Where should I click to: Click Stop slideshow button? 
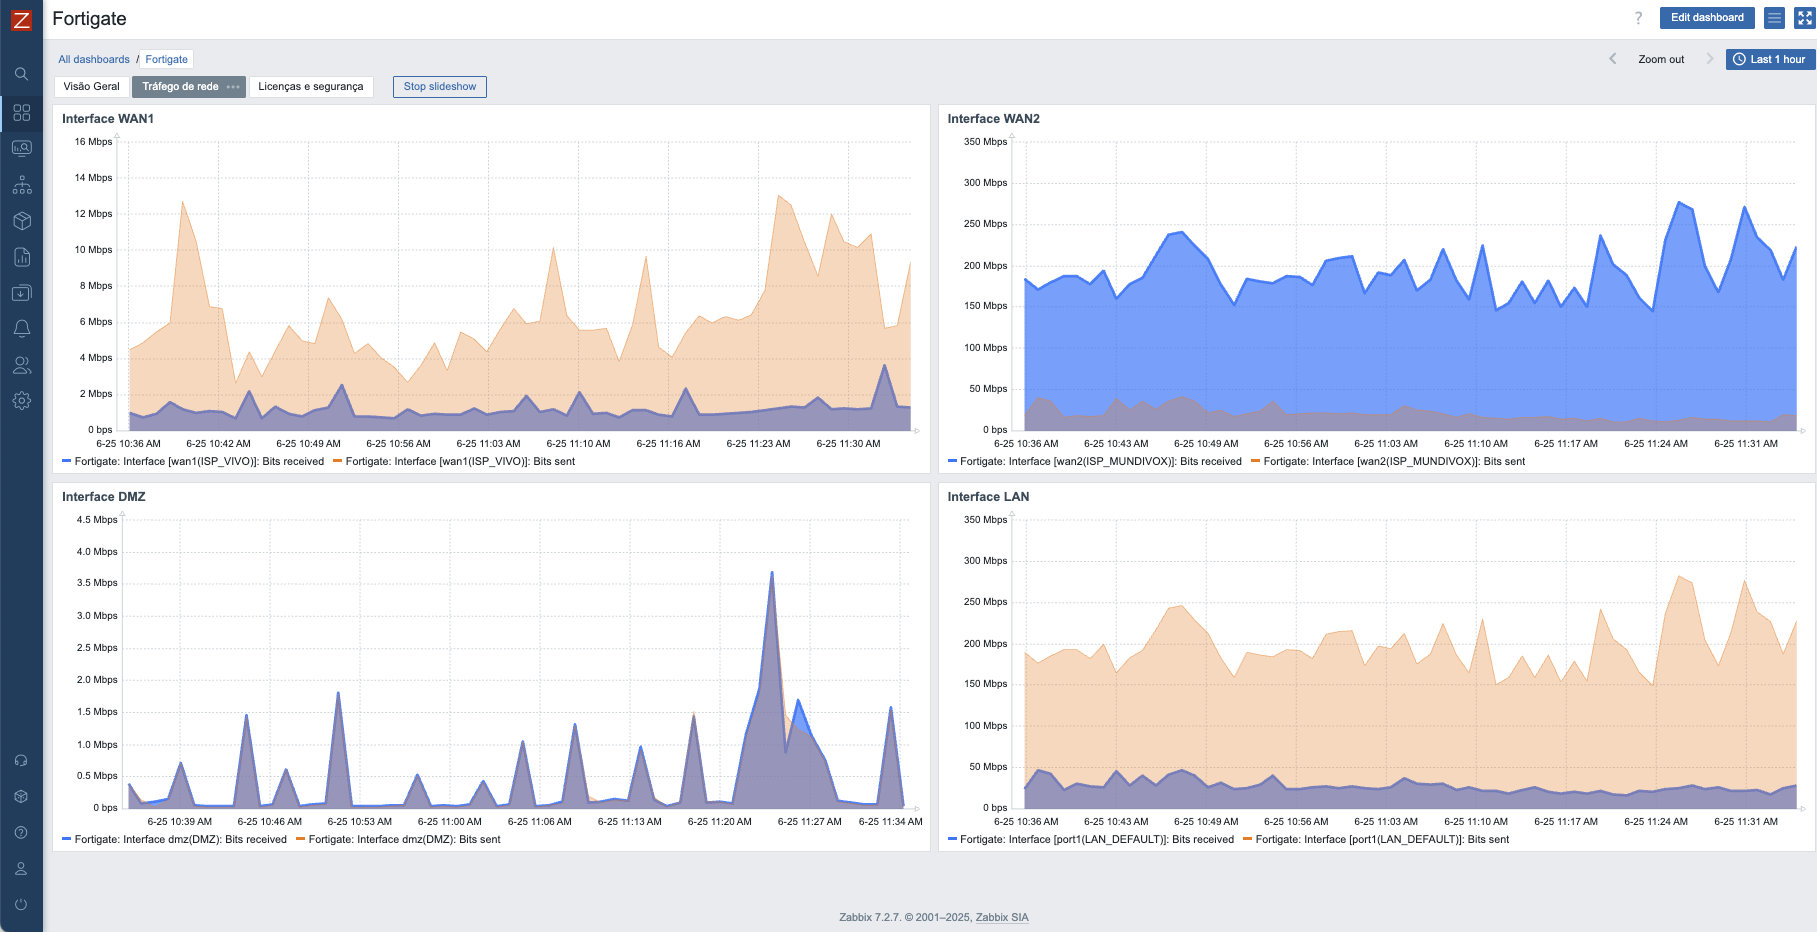point(440,87)
